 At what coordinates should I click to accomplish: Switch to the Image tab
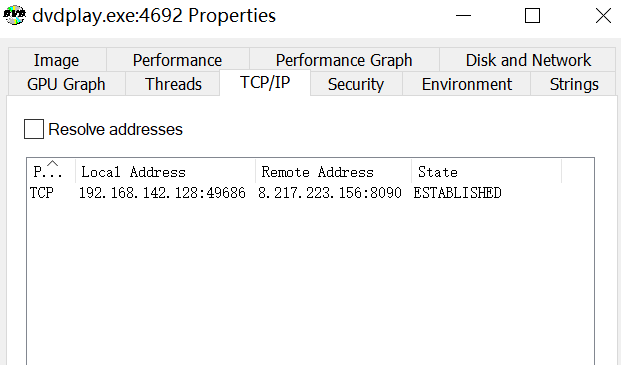pyautogui.click(x=57, y=60)
